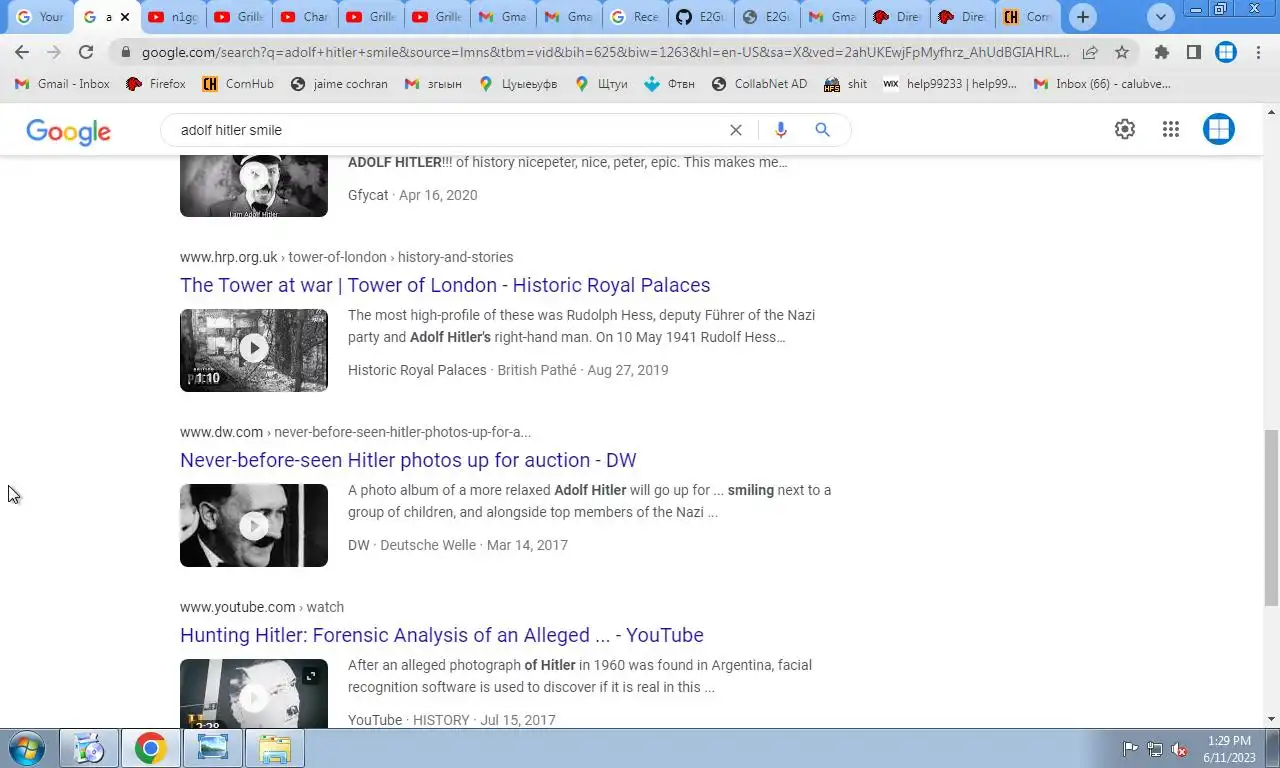Reload the current Google page

(x=86, y=52)
